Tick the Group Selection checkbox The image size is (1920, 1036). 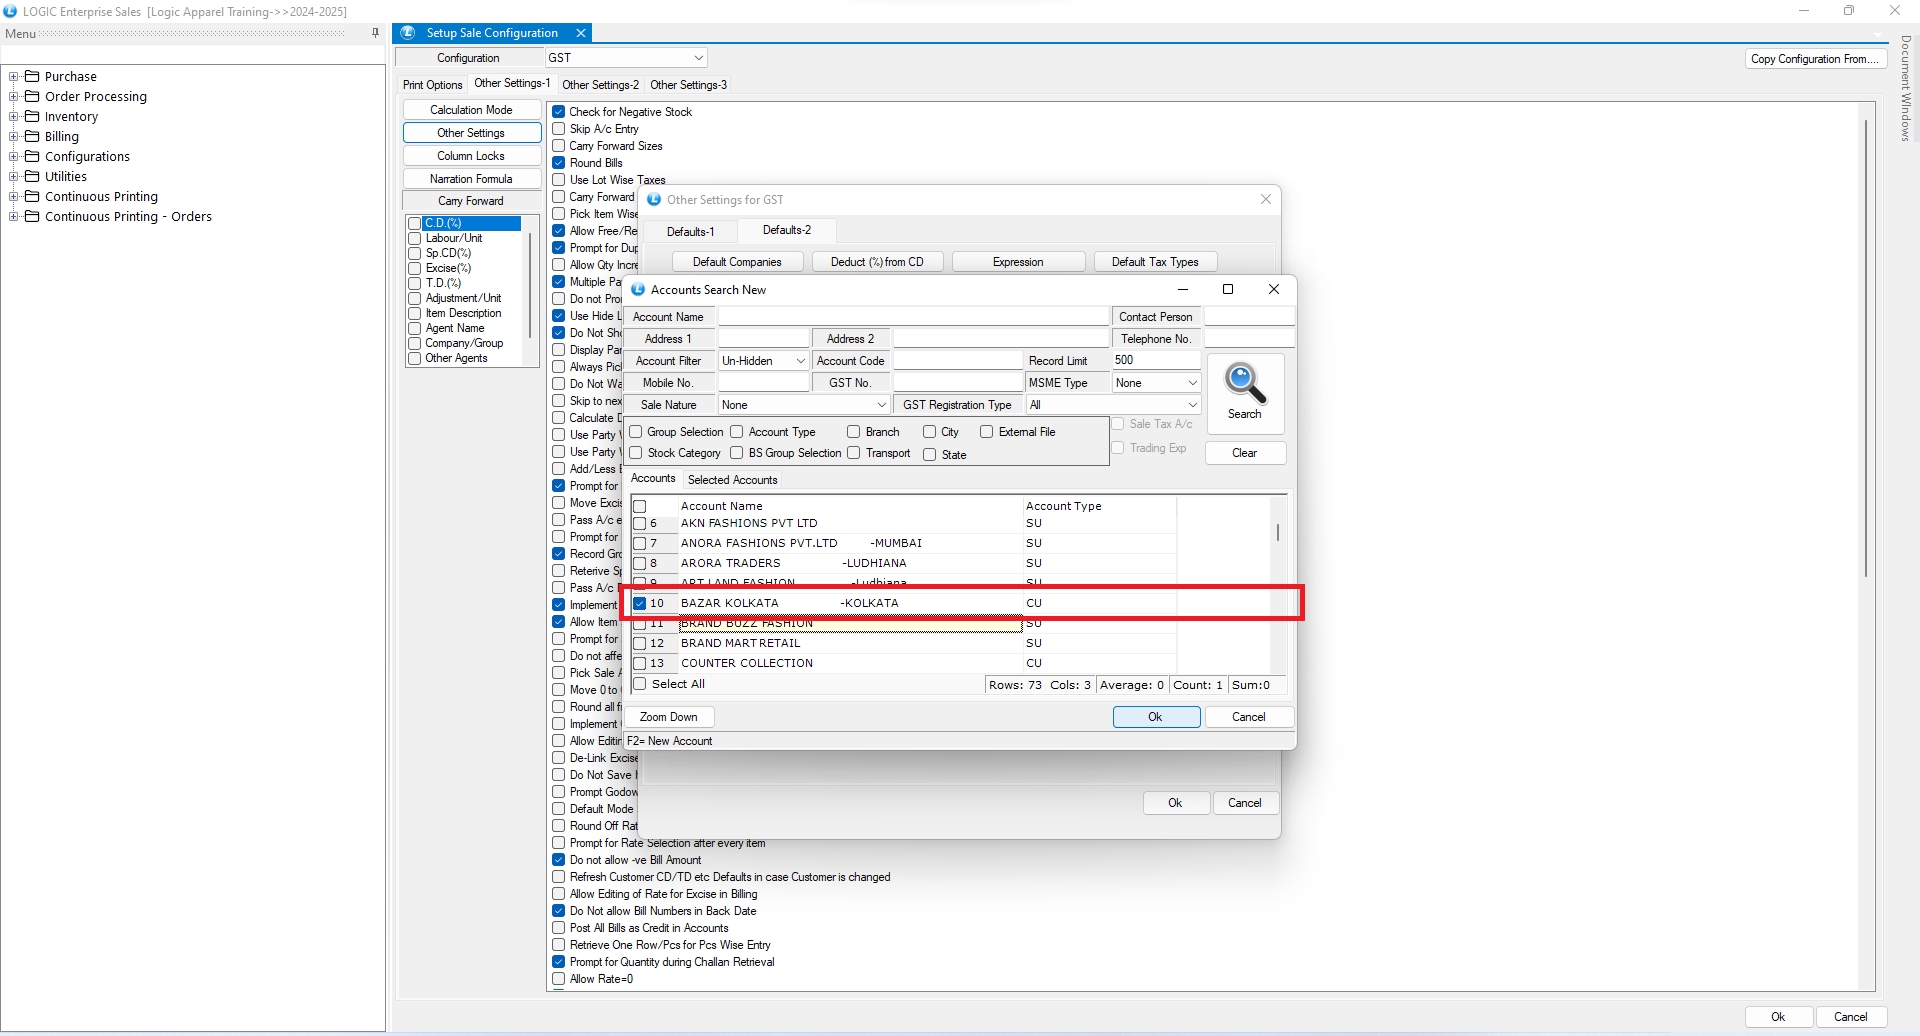click(636, 432)
